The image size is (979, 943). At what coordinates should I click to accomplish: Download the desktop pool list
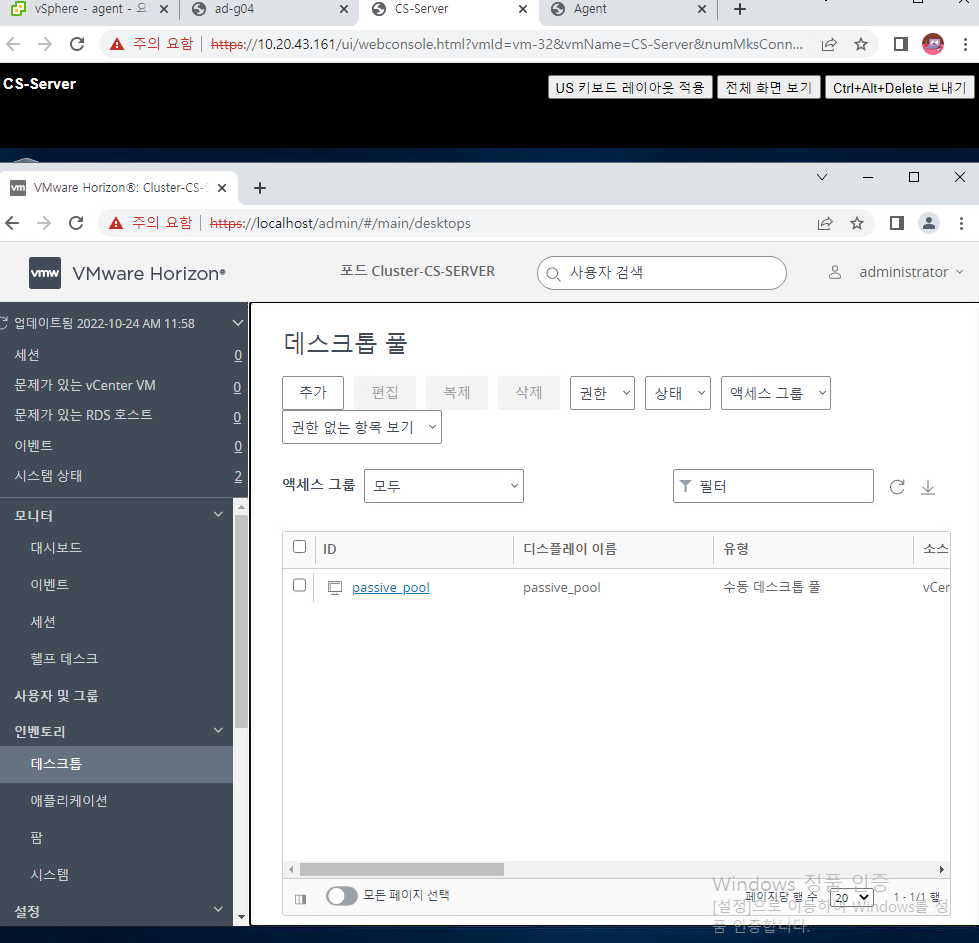[x=928, y=487]
